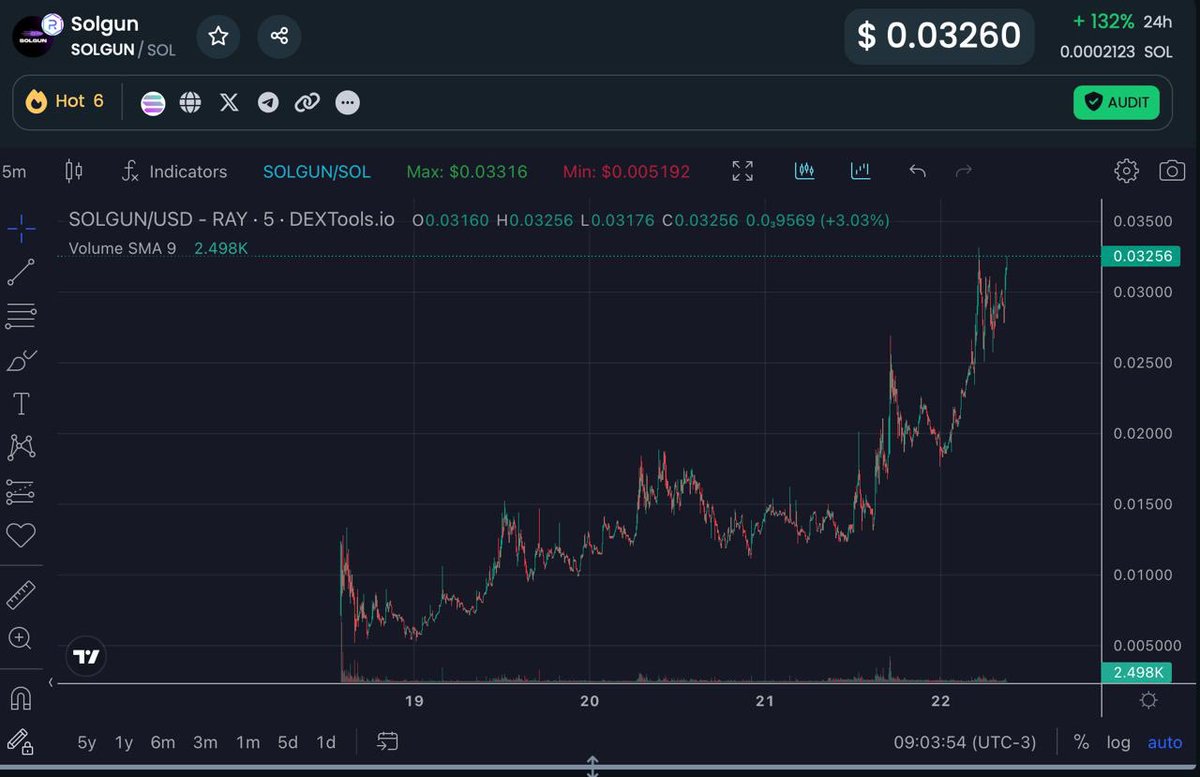Screen dimensions: 1200x777
Task: Click the SOLGUN/USD chart title legend
Action: tap(231, 220)
